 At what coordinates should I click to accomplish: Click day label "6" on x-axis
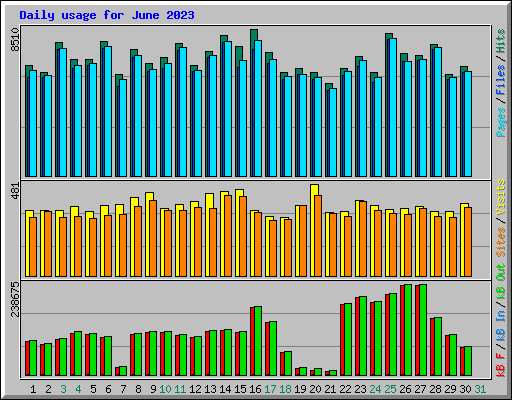tap(108, 389)
